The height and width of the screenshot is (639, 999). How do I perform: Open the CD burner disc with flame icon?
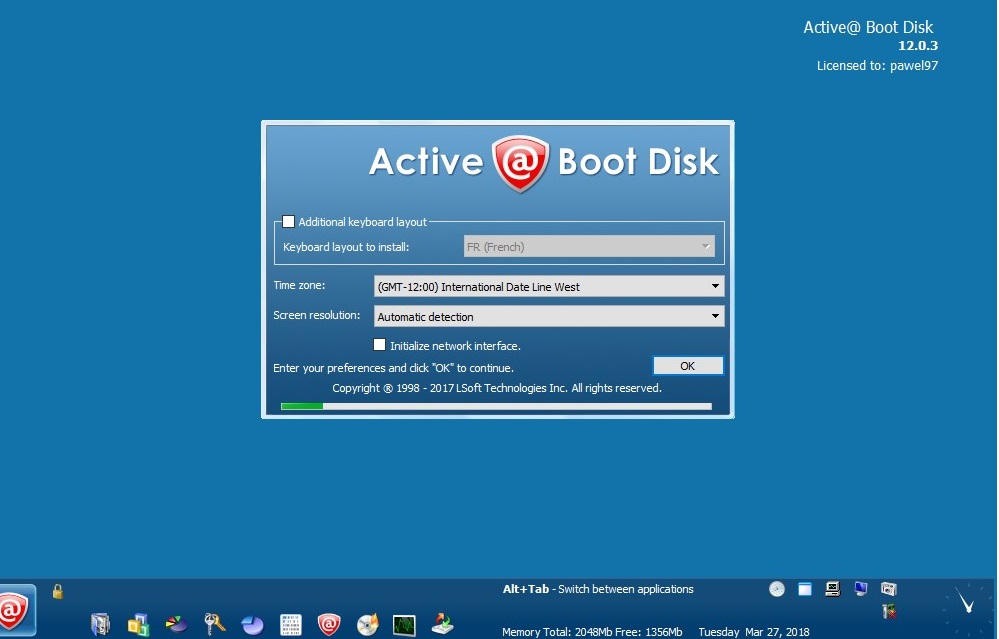coord(368,625)
